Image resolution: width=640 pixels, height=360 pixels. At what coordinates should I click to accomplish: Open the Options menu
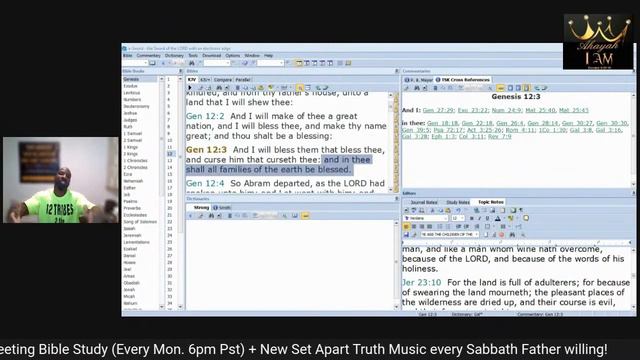[x=233, y=56]
